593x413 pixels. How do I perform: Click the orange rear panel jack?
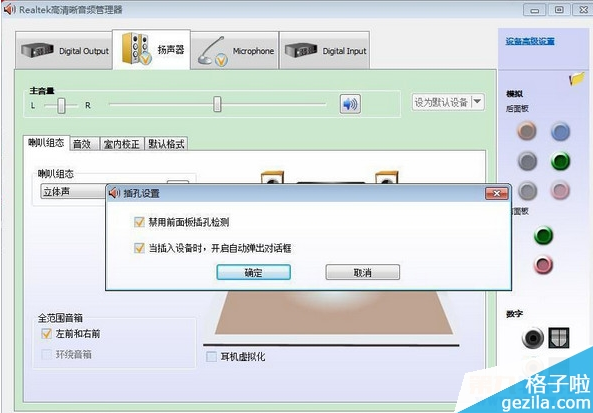pos(527,131)
